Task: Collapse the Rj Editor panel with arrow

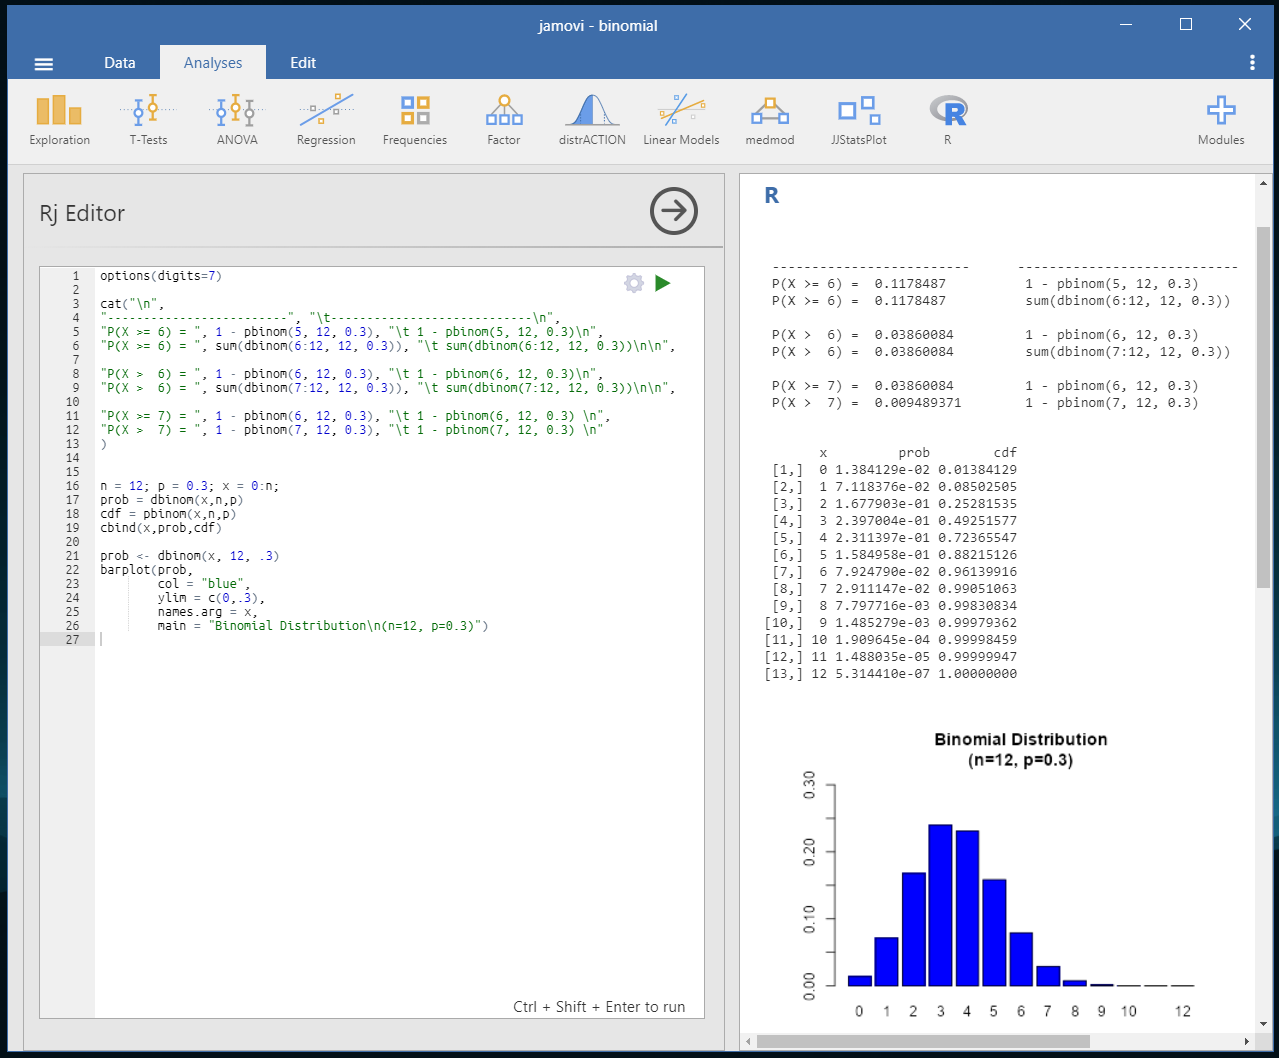Action: [674, 211]
